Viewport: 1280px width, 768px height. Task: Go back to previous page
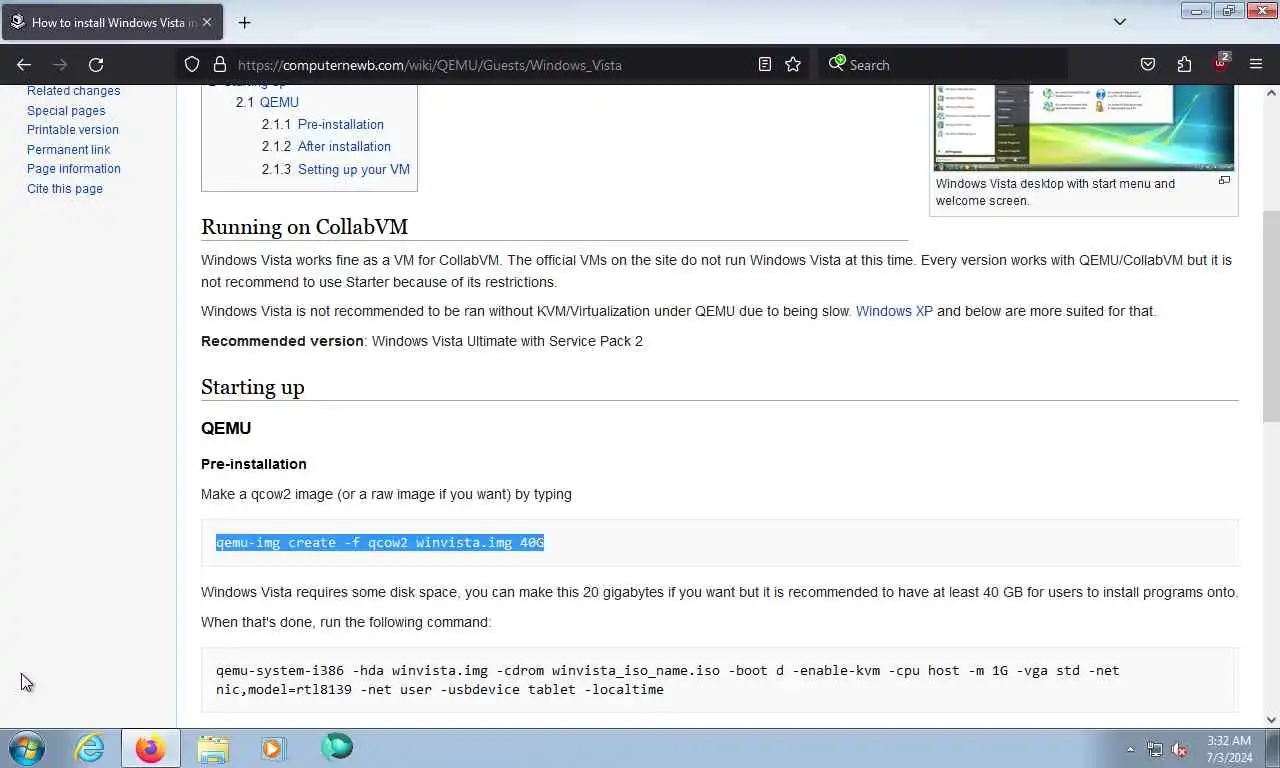pyautogui.click(x=24, y=65)
